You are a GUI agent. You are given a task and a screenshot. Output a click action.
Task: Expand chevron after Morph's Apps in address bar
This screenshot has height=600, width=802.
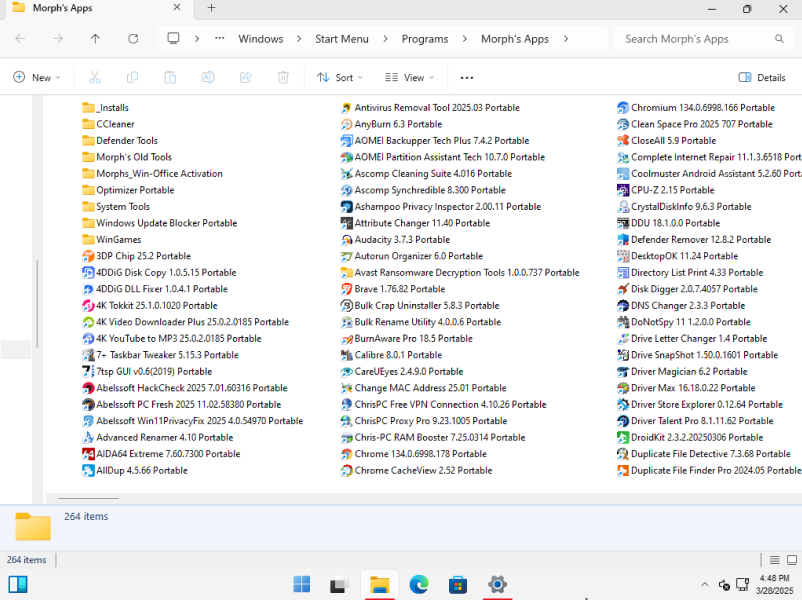566,39
